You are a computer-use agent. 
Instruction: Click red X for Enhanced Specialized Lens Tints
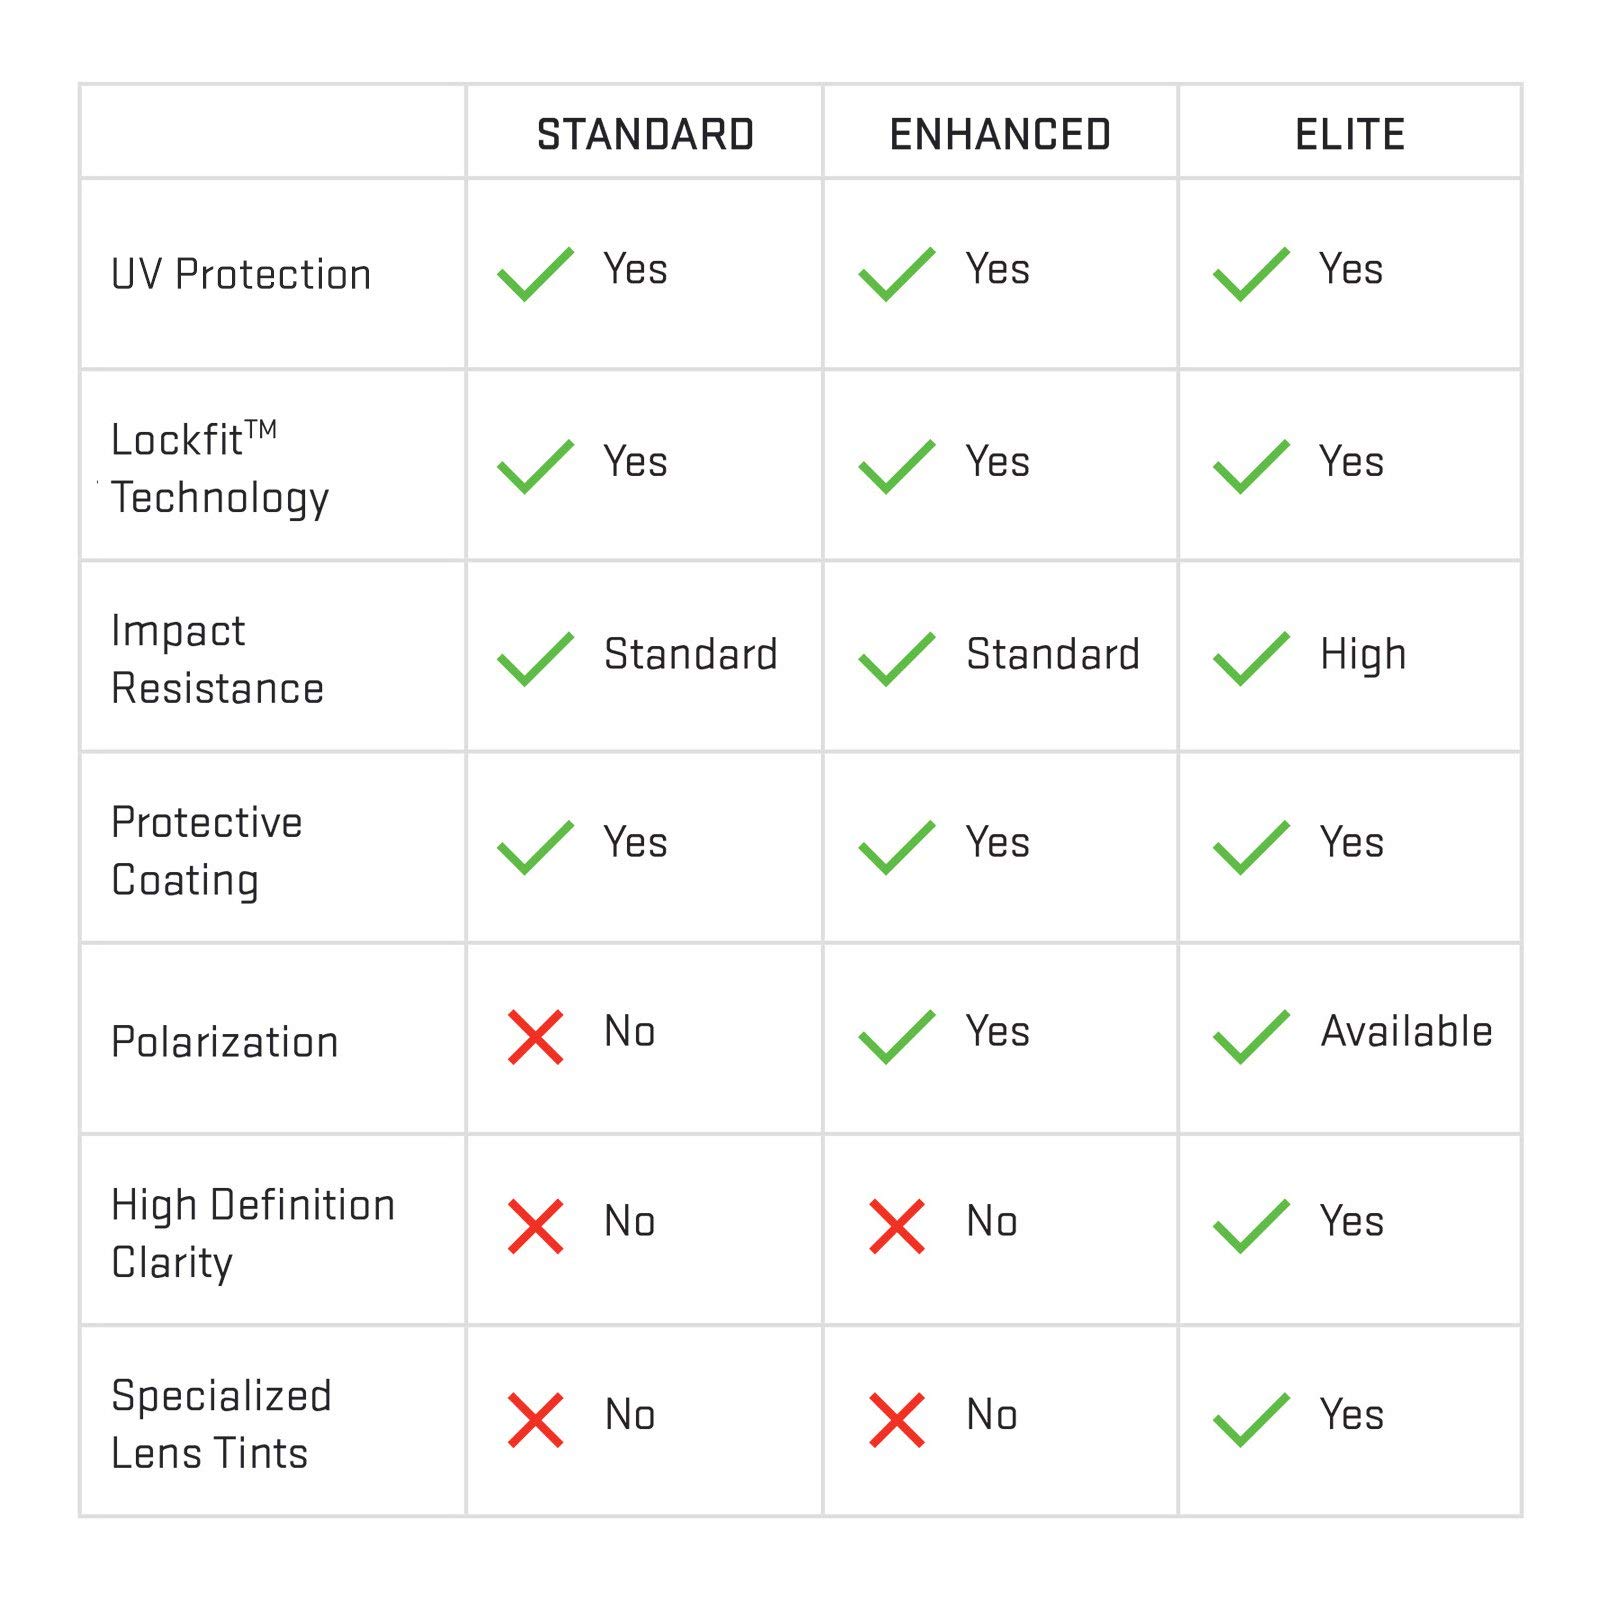click(x=896, y=1419)
